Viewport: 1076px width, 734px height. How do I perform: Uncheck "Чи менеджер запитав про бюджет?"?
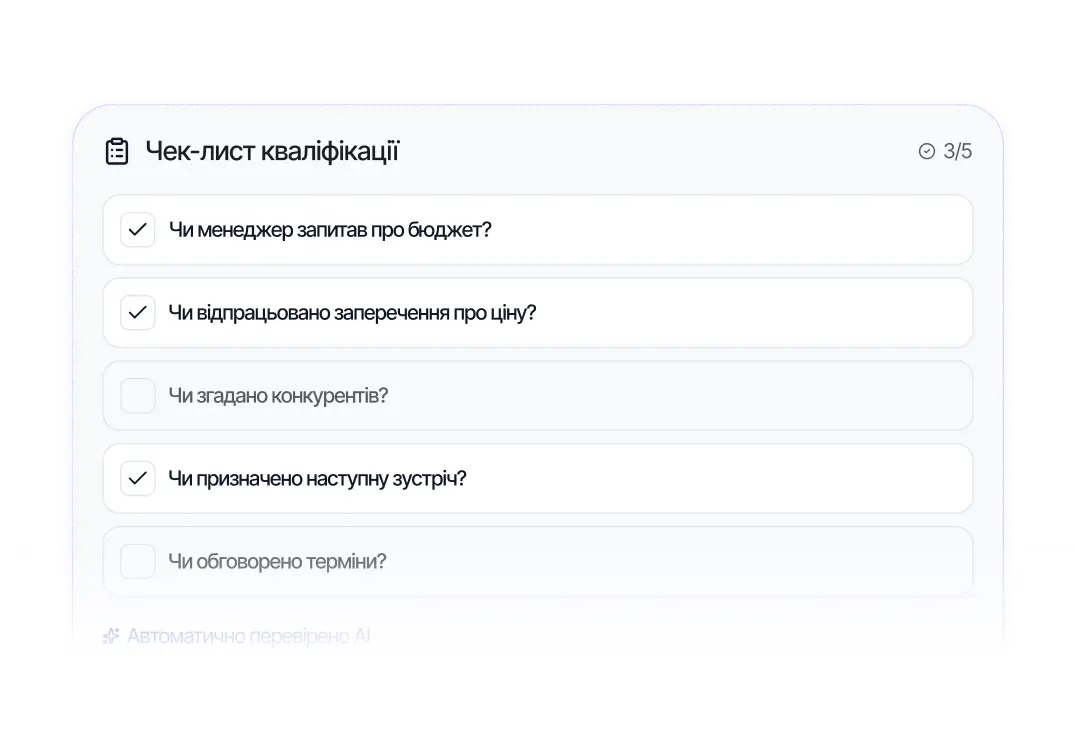coord(137,229)
